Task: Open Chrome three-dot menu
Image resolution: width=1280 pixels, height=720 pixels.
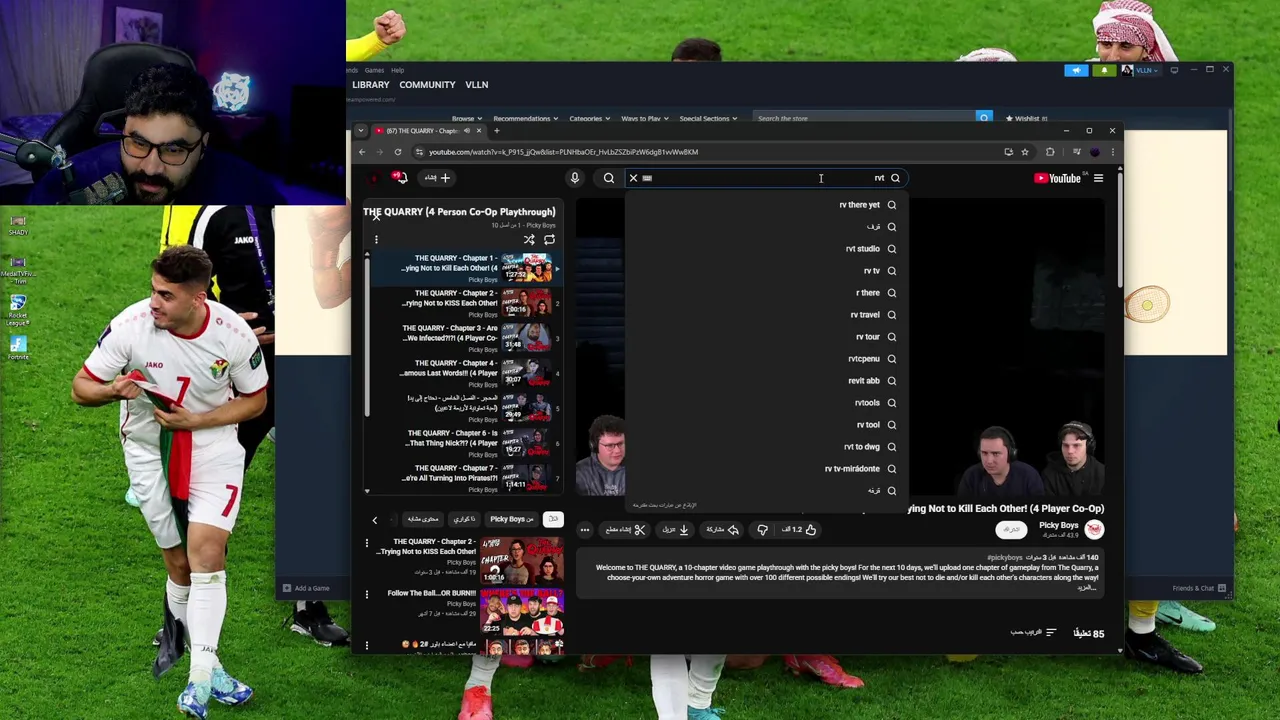Action: [x=1112, y=152]
